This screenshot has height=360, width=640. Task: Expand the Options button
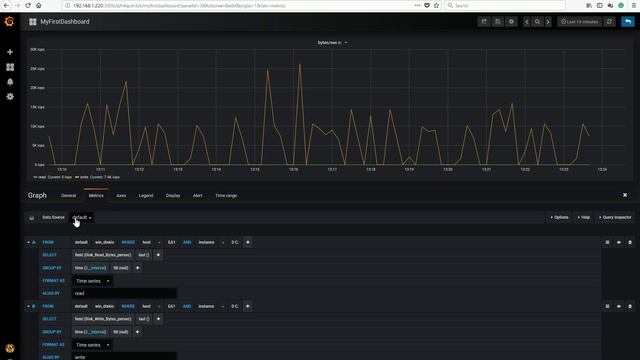click(559, 218)
